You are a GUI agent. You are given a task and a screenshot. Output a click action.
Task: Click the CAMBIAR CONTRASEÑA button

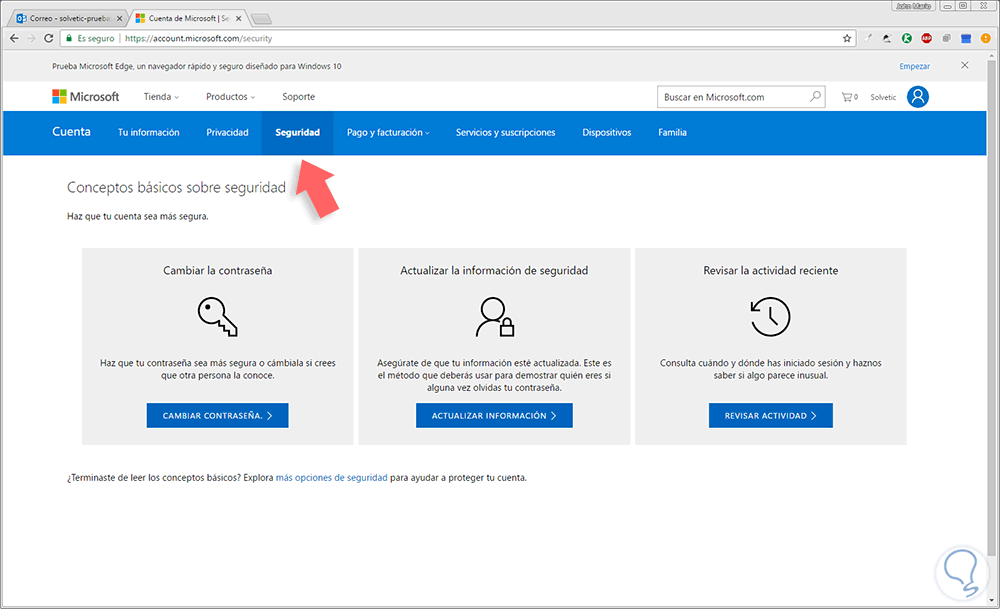click(x=217, y=415)
